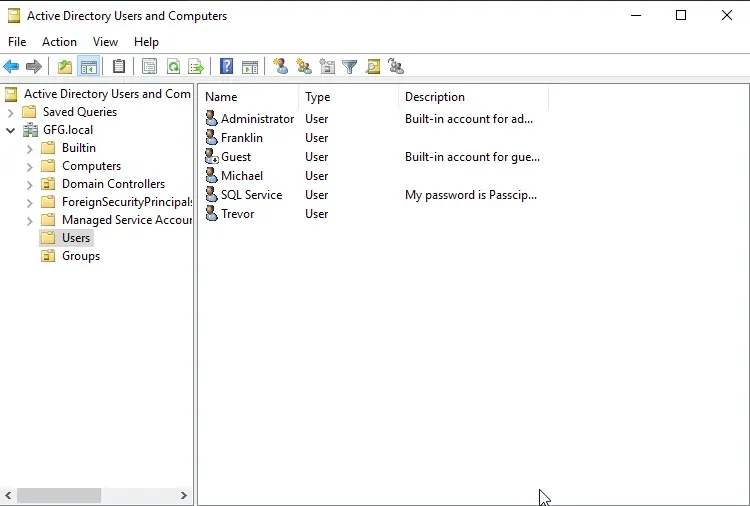Select the Groups OU in tree

click(x=81, y=256)
